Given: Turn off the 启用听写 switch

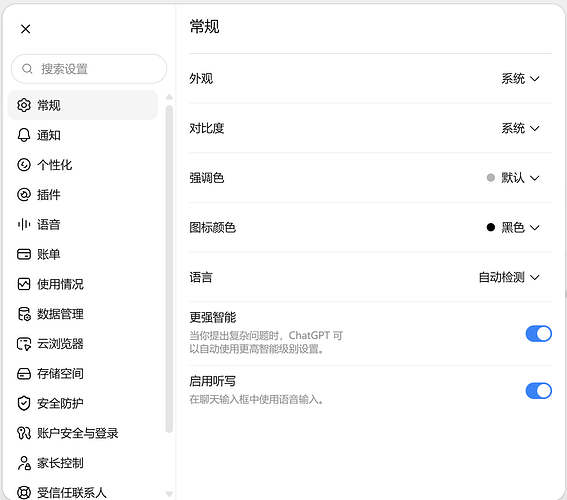Looking at the screenshot, I should tap(538, 391).
